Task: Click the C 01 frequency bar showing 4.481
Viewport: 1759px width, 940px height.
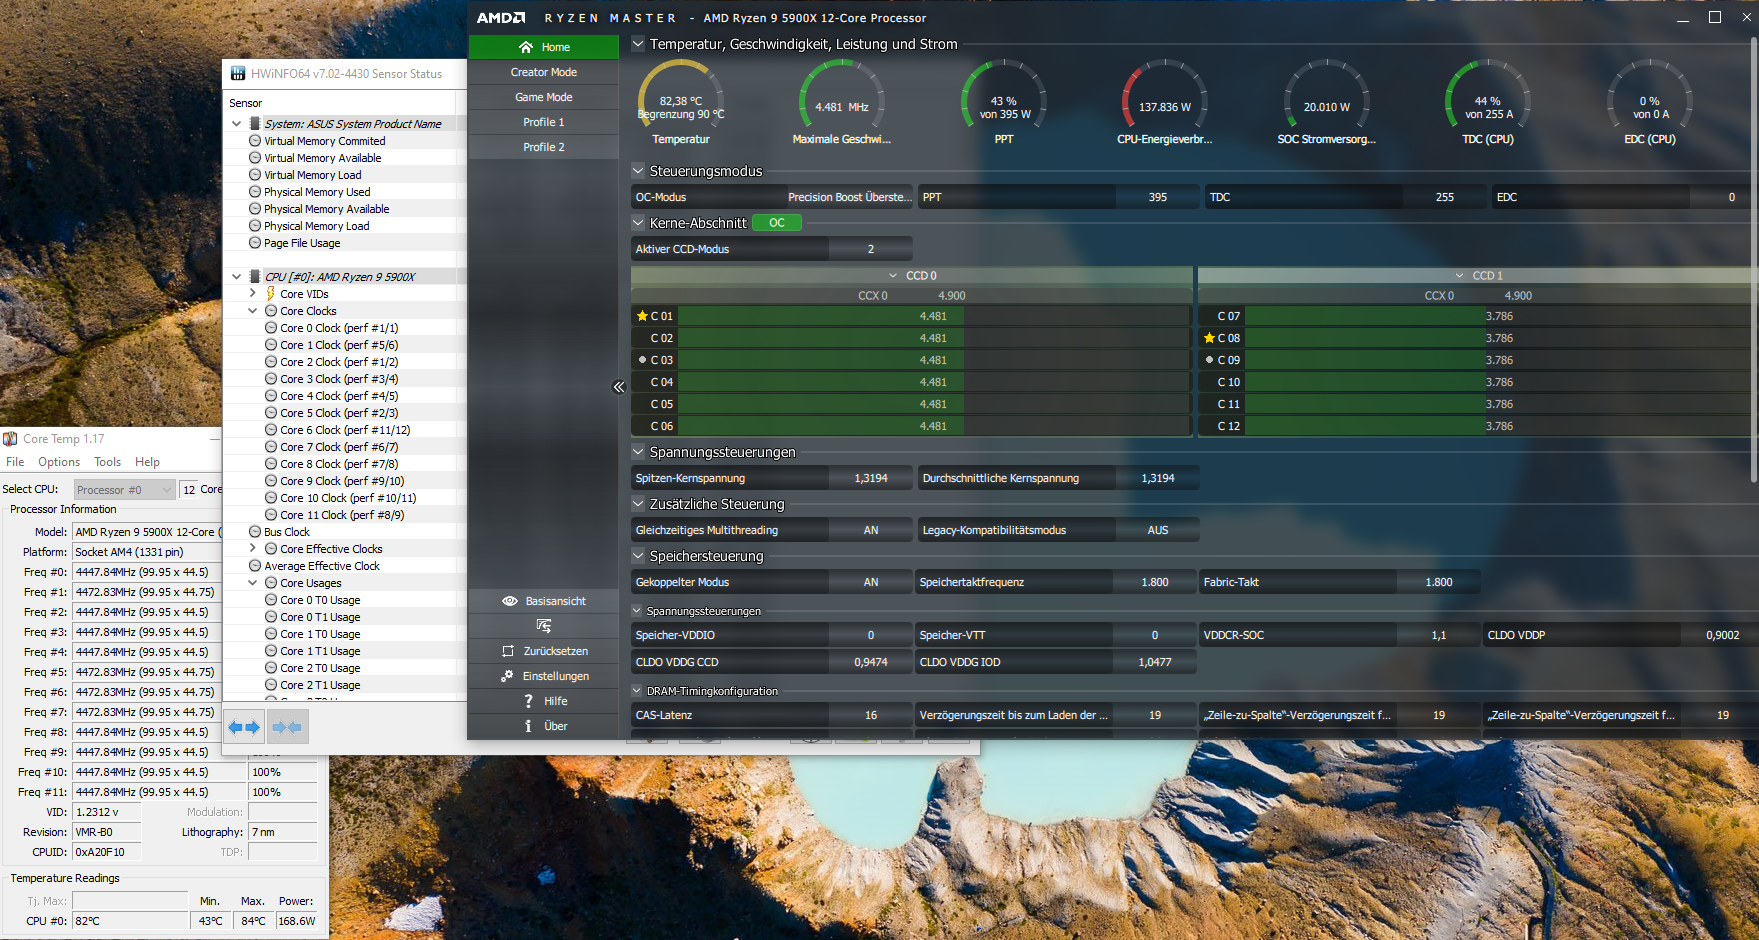Action: tap(934, 316)
